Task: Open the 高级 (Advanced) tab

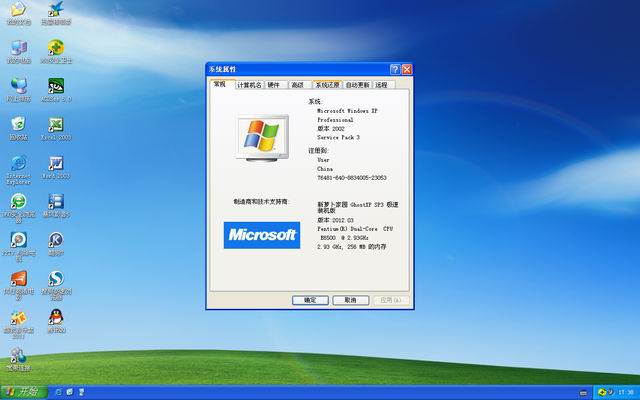Action: coord(300,85)
